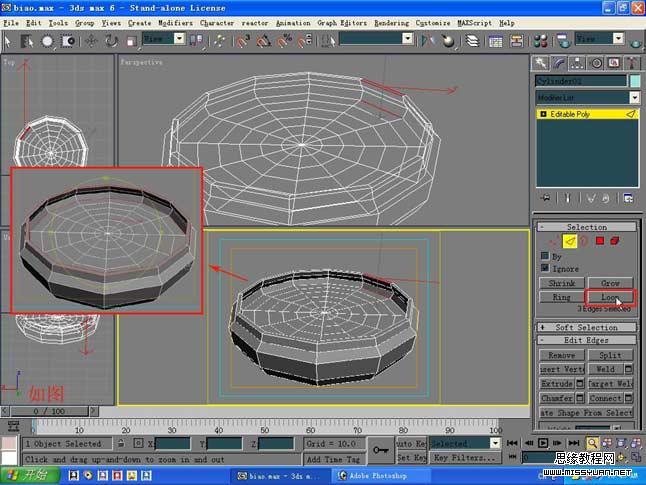Expand the Soft Selection rollout

586,328
